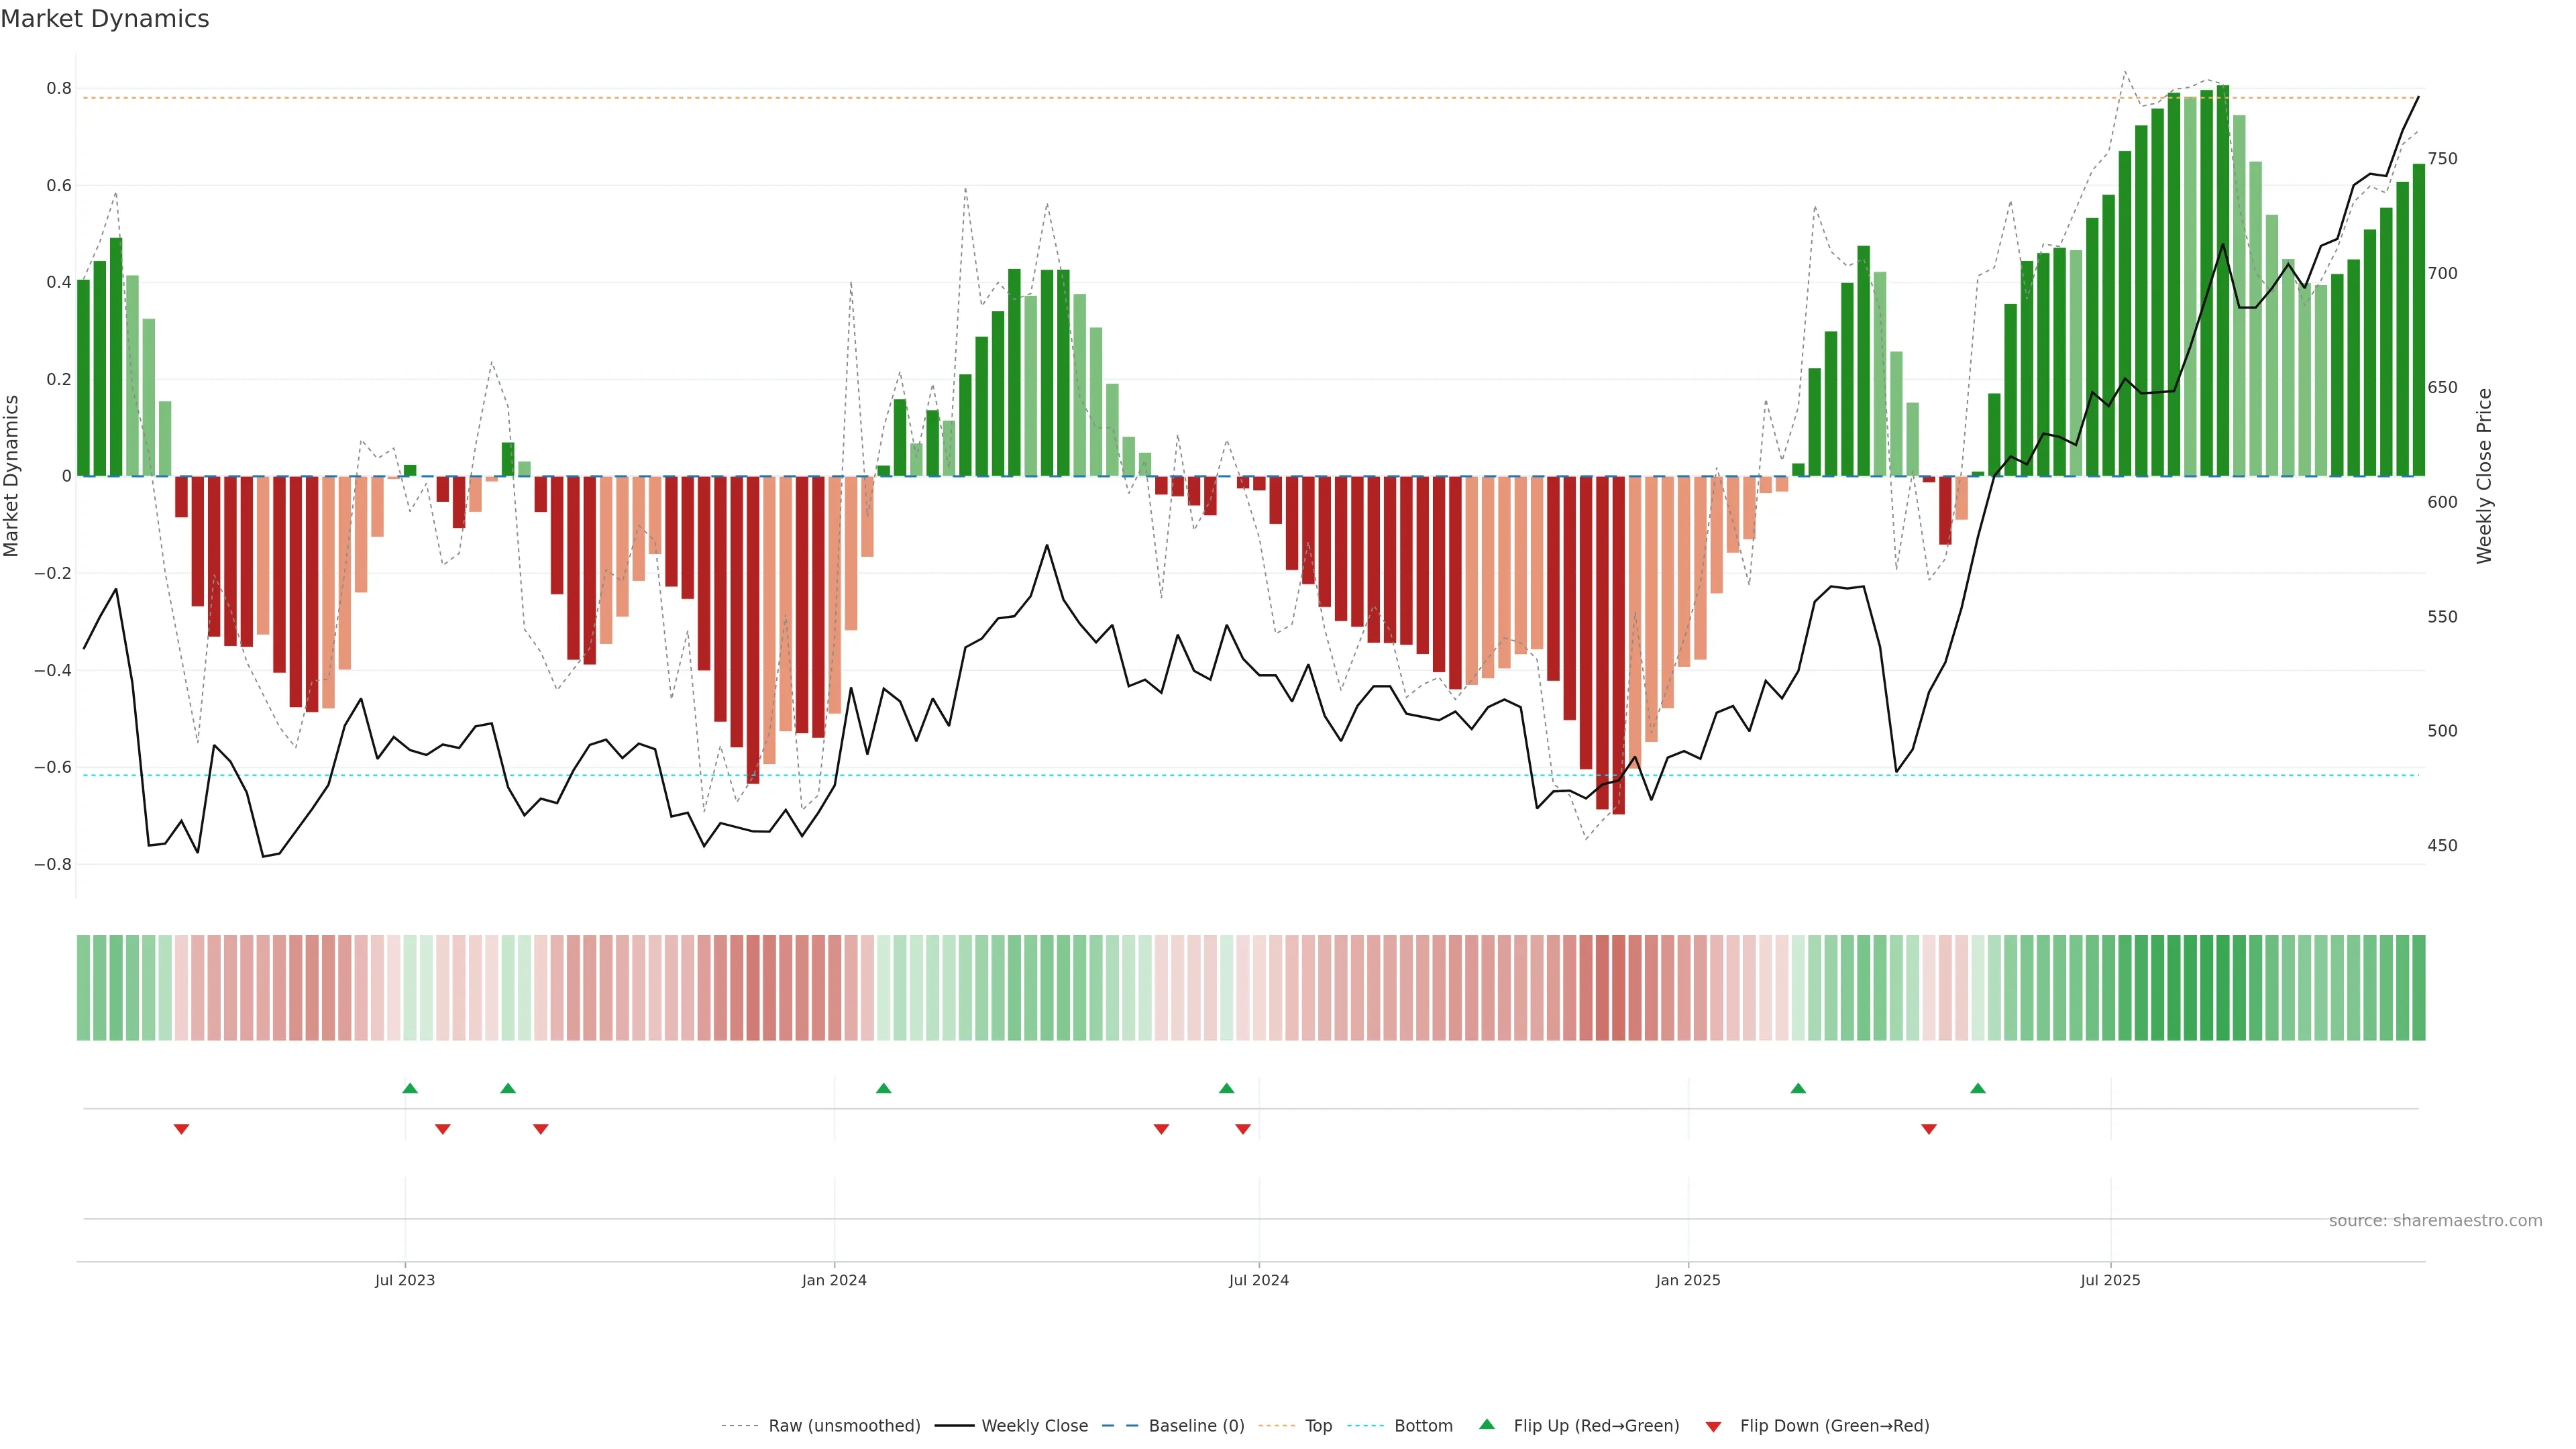The image size is (2576, 1449).
Task: Click the green flip-up marker after Jan 2025
Action: click(x=1798, y=1088)
